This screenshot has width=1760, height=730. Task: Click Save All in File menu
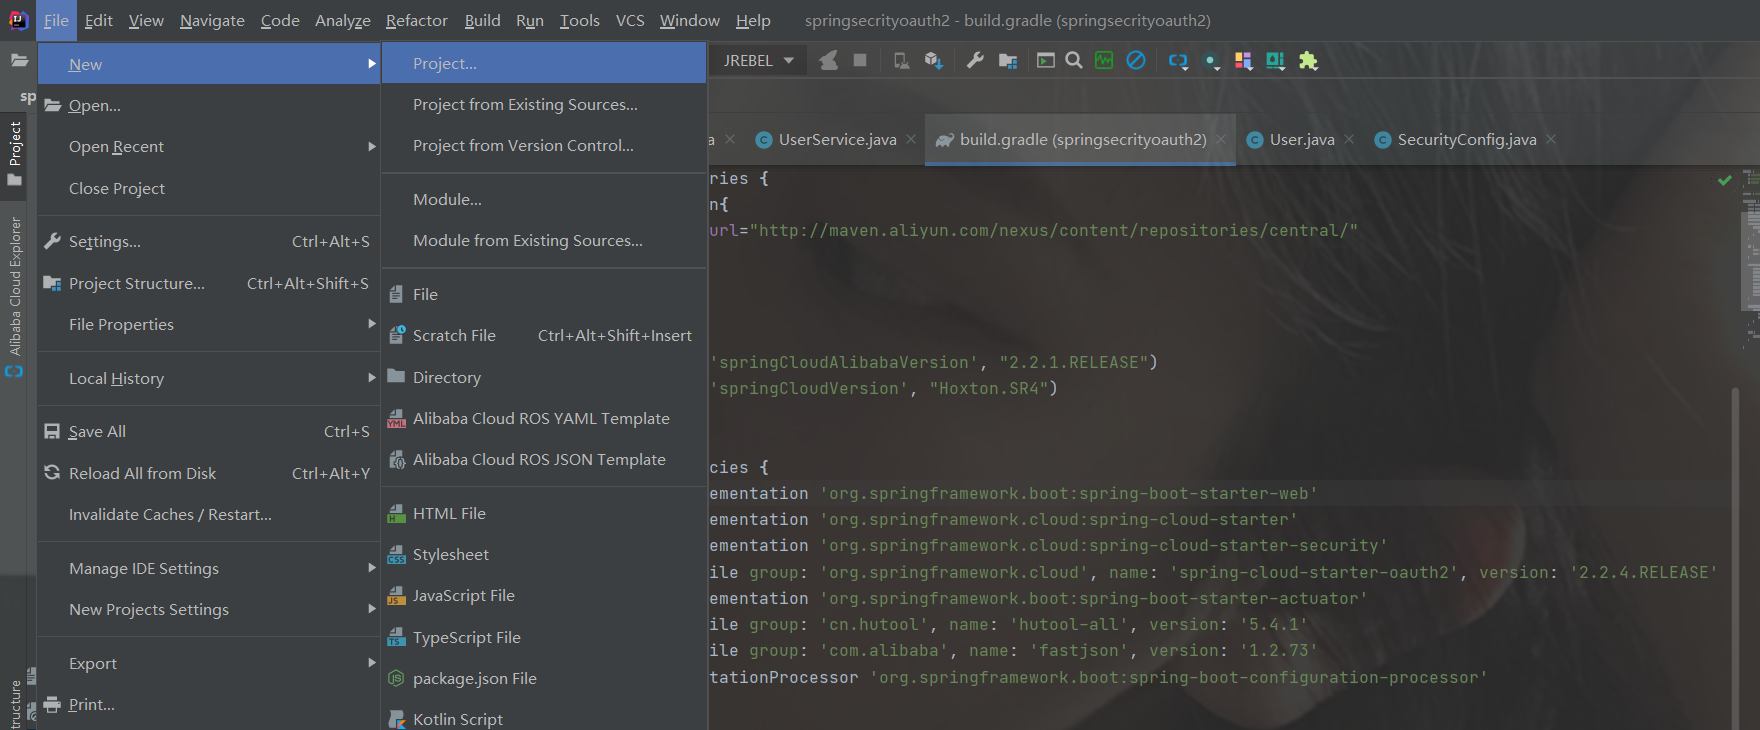click(209, 431)
